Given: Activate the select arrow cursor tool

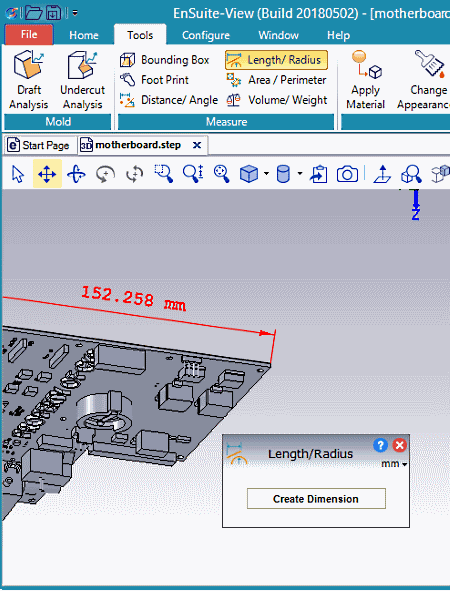Looking at the screenshot, I should pos(18,174).
